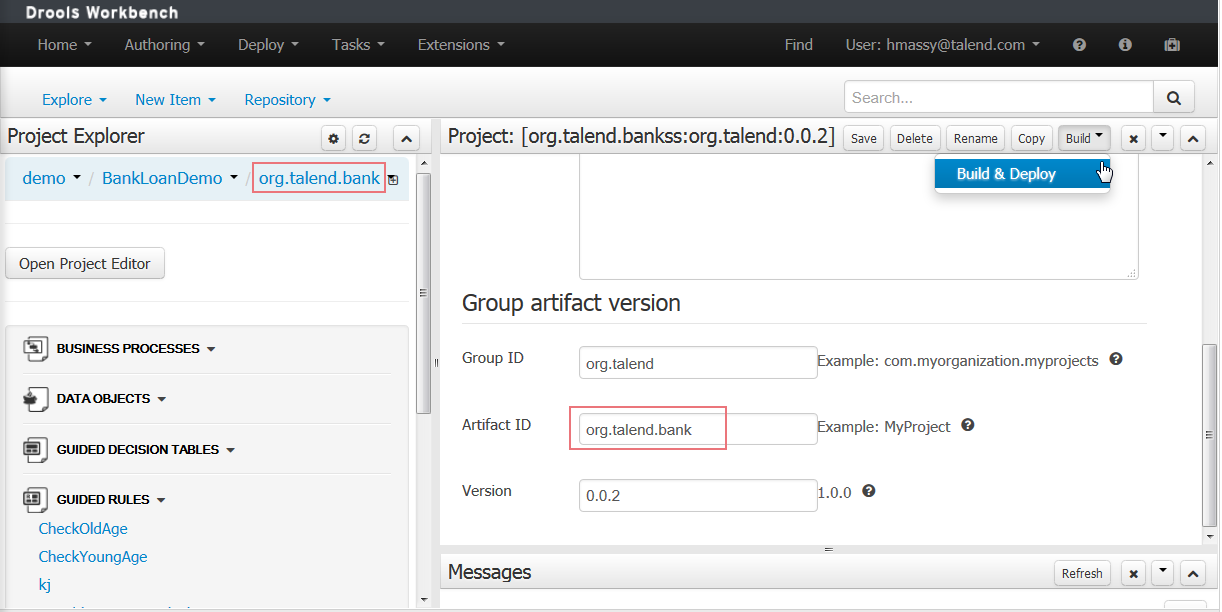Open the Build dropdown button
This screenshot has height=612, width=1222.
(1084, 138)
